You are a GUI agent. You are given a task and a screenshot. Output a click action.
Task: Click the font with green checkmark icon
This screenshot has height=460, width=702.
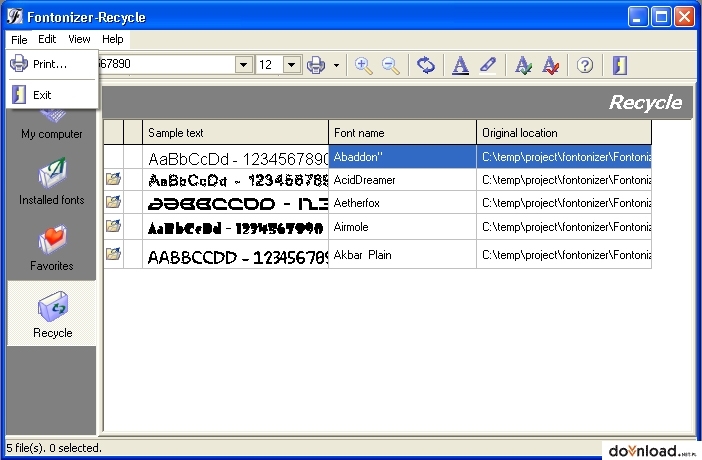(x=523, y=65)
